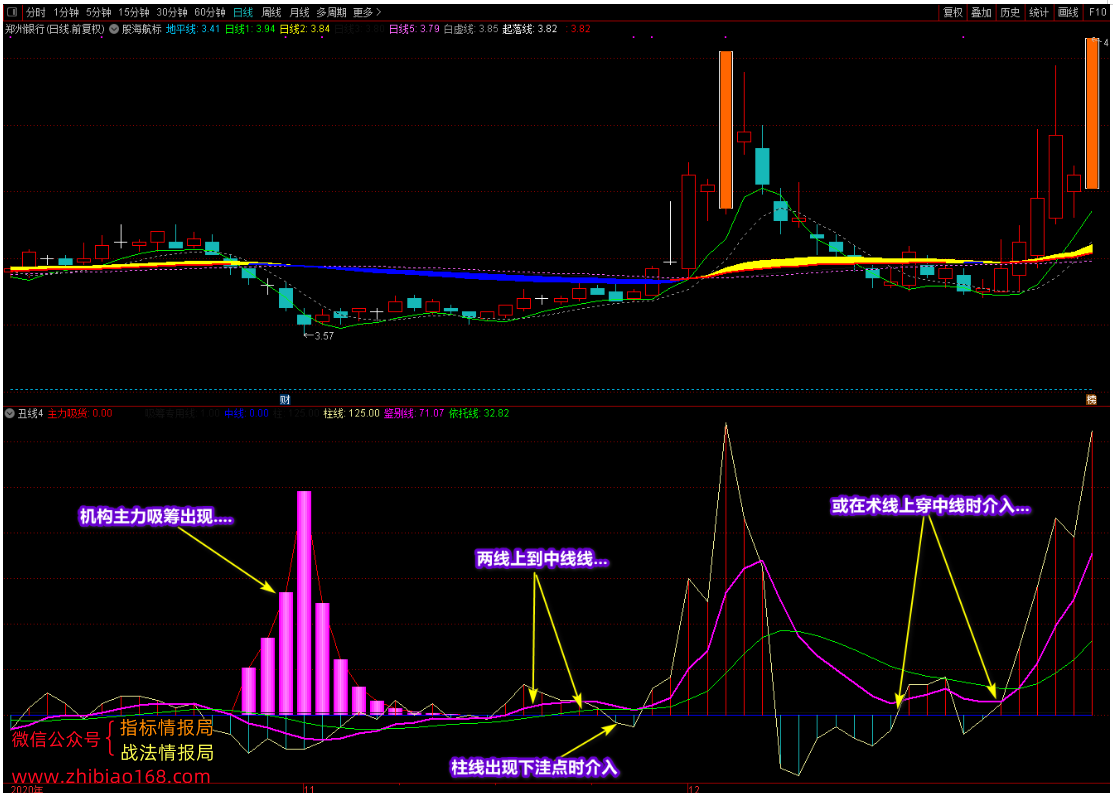Click the 3.57 low price label
Image resolution: width=1113 pixels, height=793 pixels.
[x=319, y=336]
